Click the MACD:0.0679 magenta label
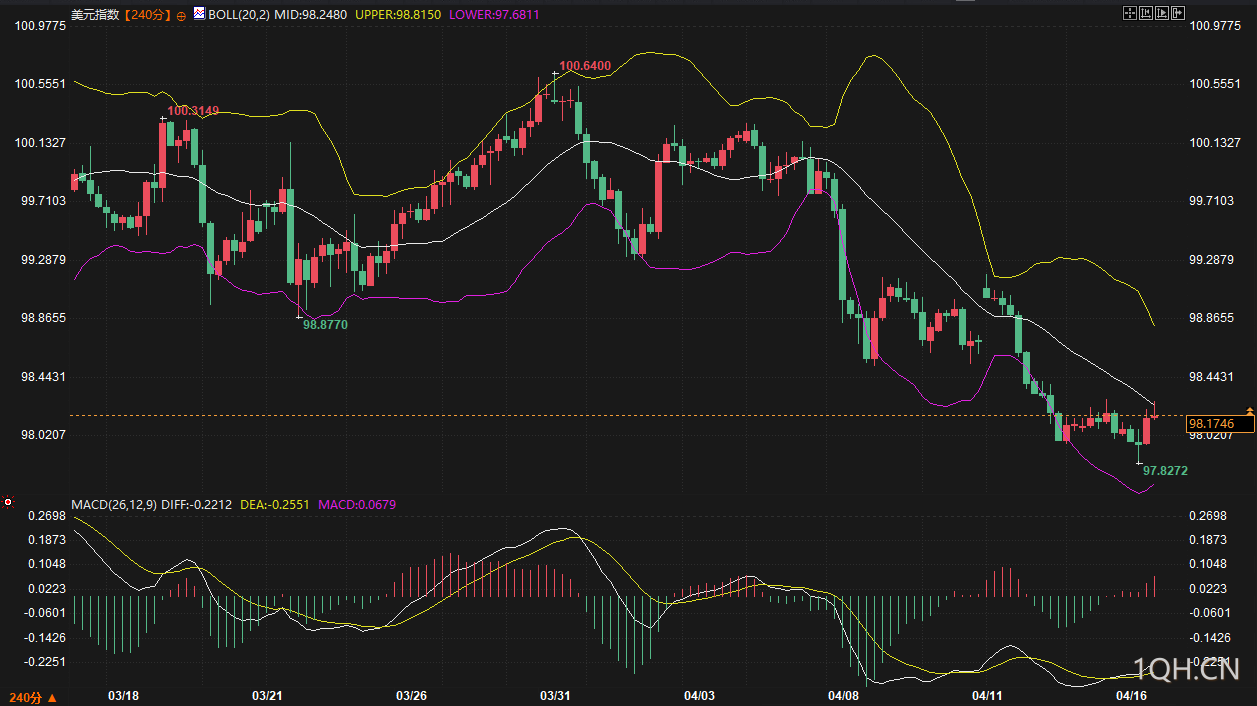Viewport: 1257px width, 706px height. coord(357,504)
